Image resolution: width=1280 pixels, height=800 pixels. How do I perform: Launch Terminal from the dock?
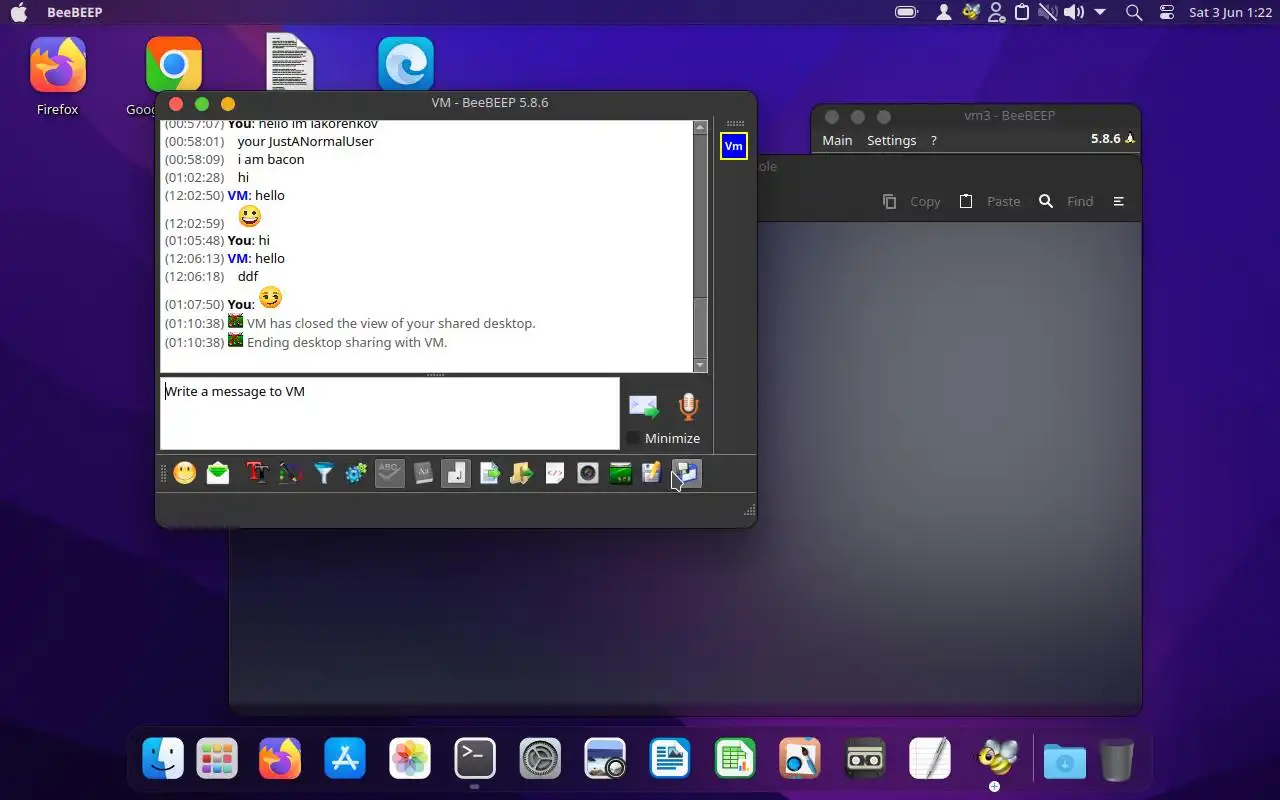pyautogui.click(x=475, y=759)
